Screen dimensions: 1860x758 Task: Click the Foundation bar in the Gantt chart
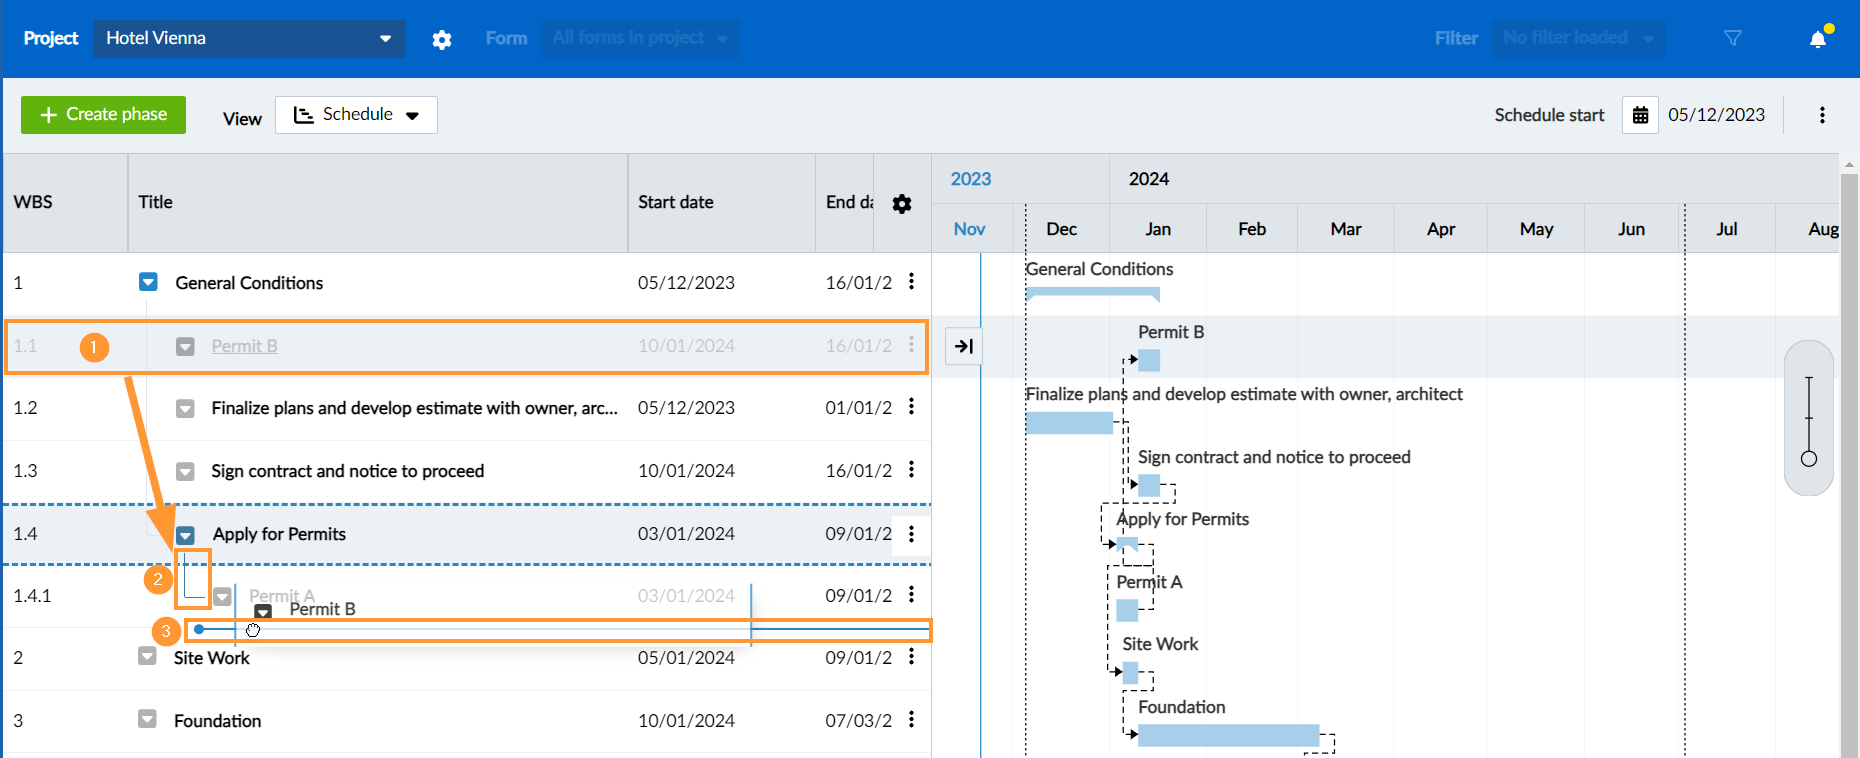(x=1228, y=736)
